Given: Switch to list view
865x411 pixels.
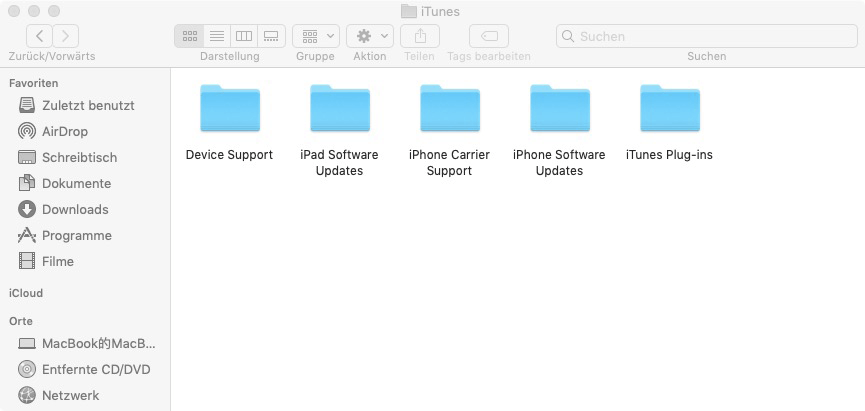Looking at the screenshot, I should coord(217,36).
